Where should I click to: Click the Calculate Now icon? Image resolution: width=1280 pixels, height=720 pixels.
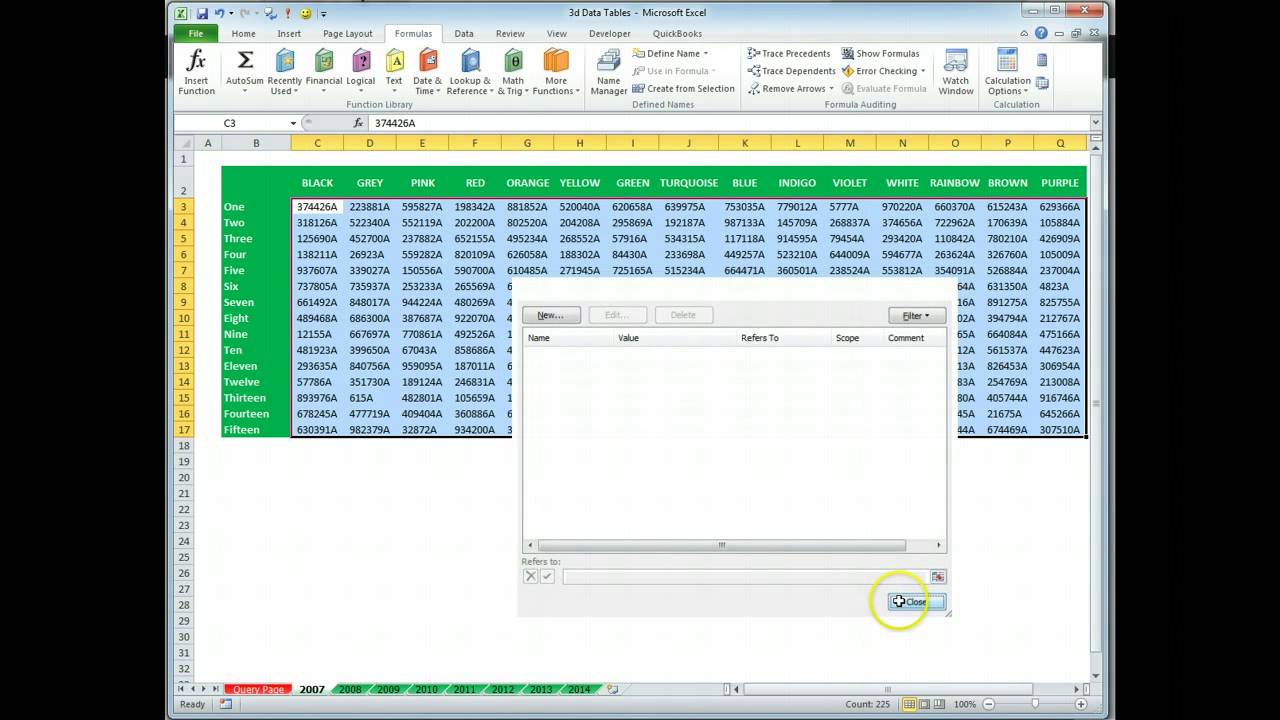pos(1042,60)
